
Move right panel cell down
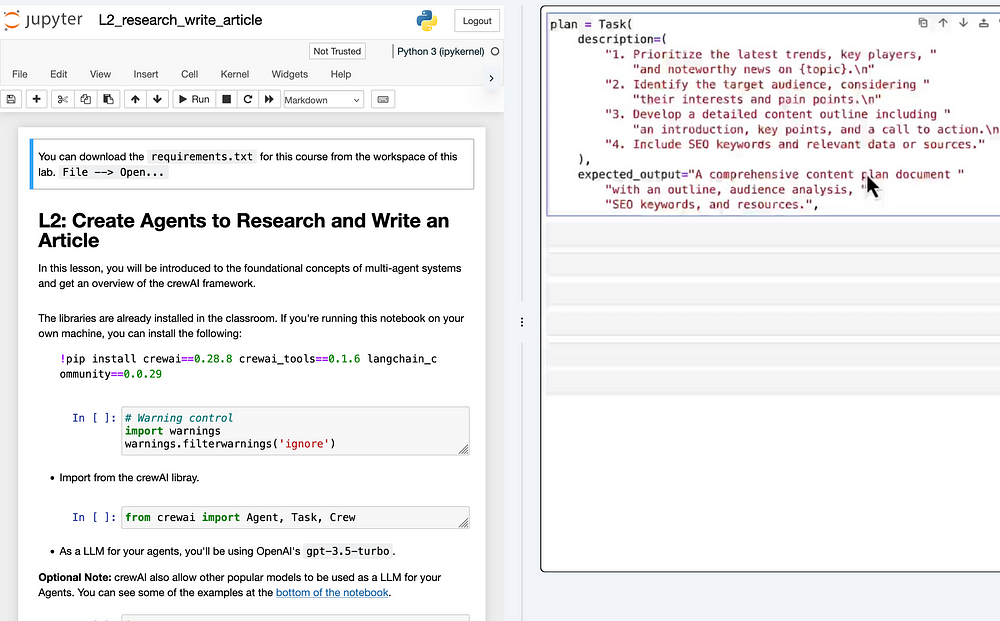(x=963, y=23)
